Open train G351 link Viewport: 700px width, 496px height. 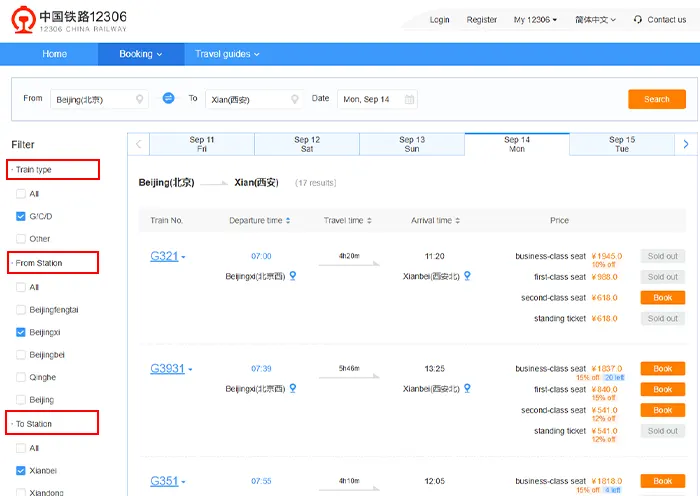164,481
